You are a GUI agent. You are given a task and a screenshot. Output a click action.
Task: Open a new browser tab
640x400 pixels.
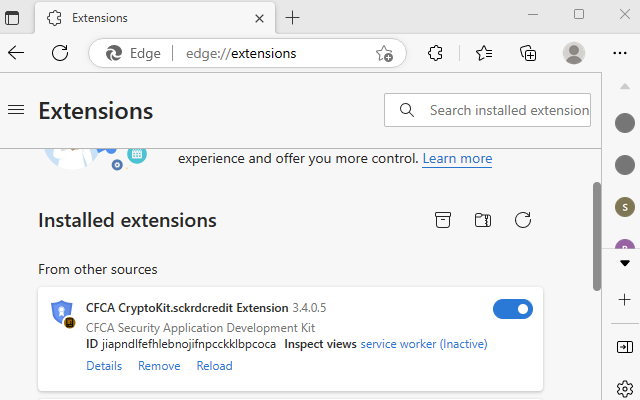click(x=292, y=17)
